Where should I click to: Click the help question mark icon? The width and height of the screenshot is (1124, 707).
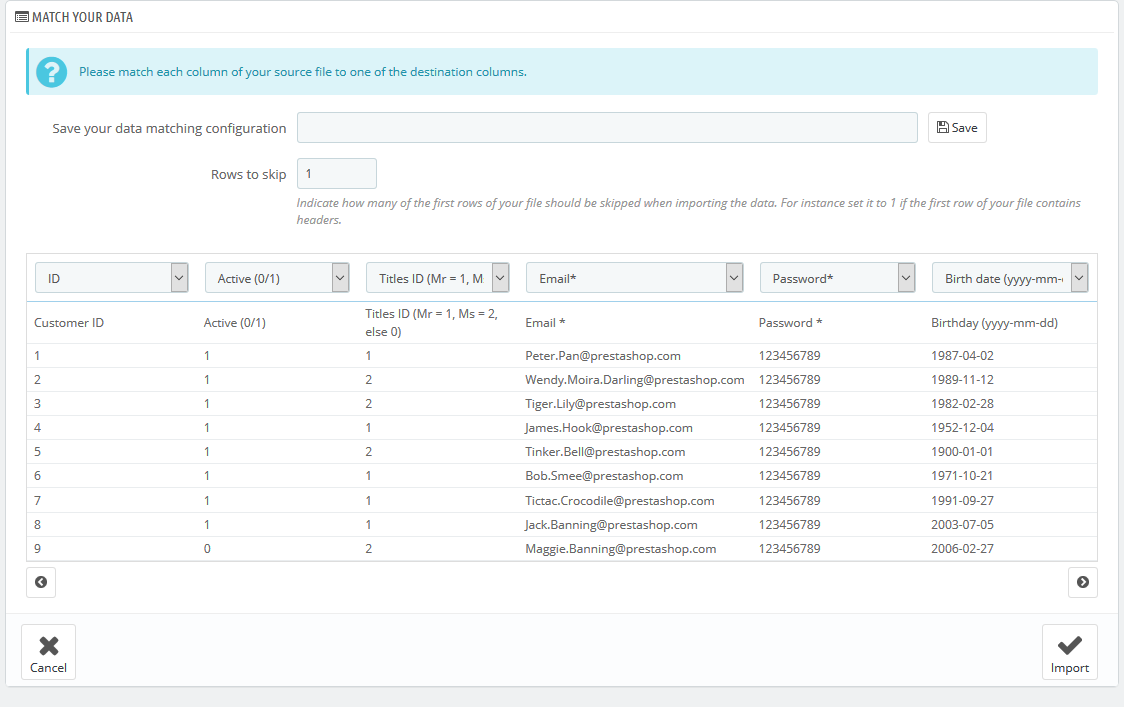51,72
